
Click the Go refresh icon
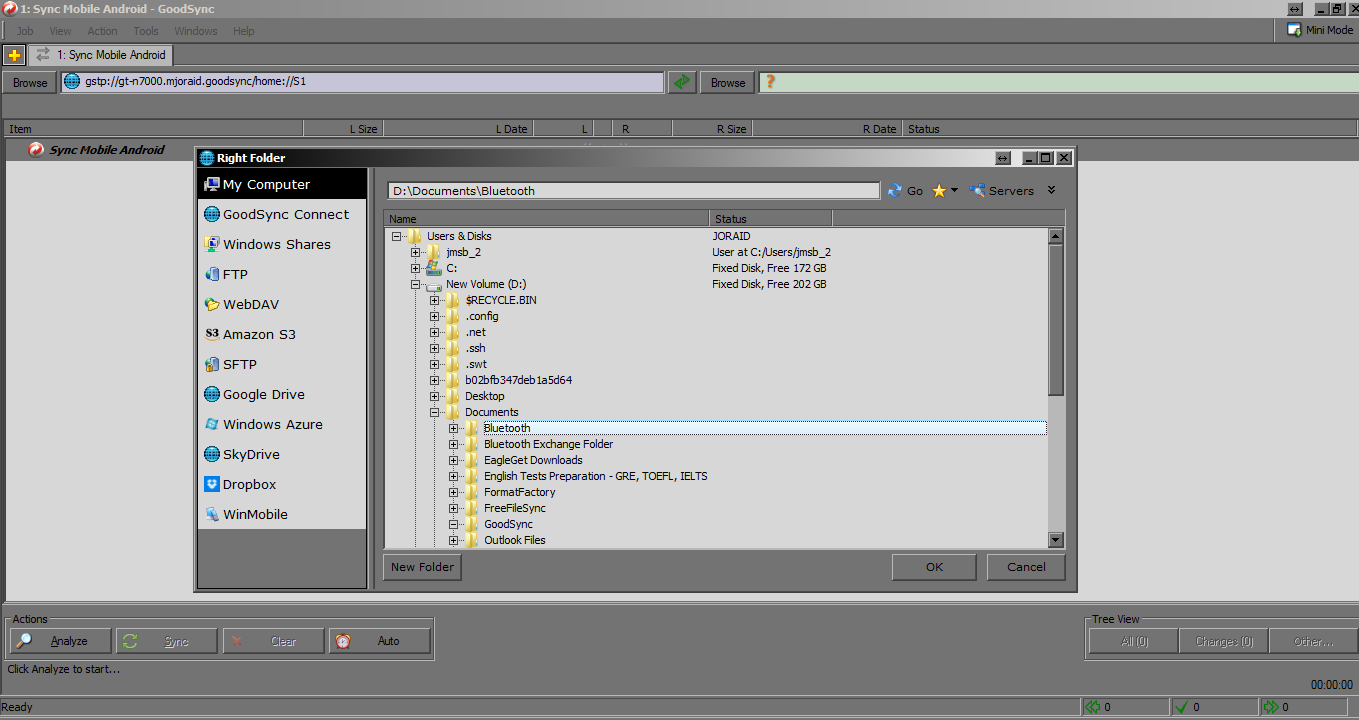[x=895, y=190]
